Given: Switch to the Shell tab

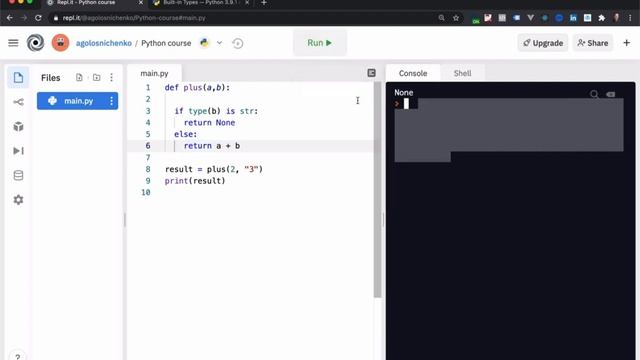Looking at the screenshot, I should click(462, 73).
